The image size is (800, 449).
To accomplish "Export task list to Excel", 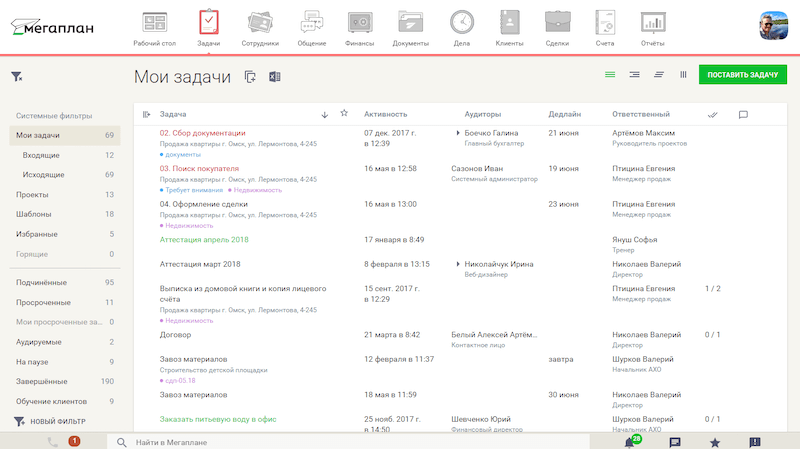I will pos(274,77).
